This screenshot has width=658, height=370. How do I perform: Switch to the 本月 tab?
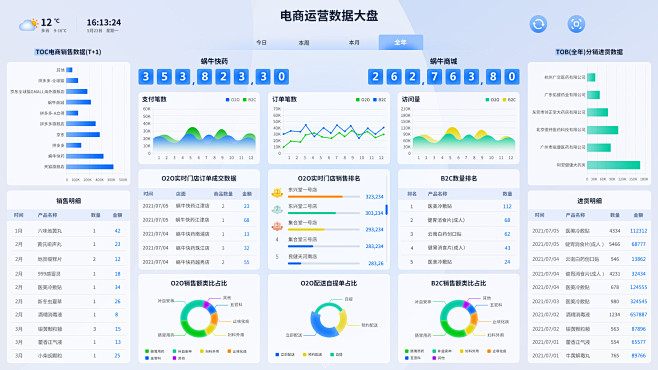coord(354,42)
